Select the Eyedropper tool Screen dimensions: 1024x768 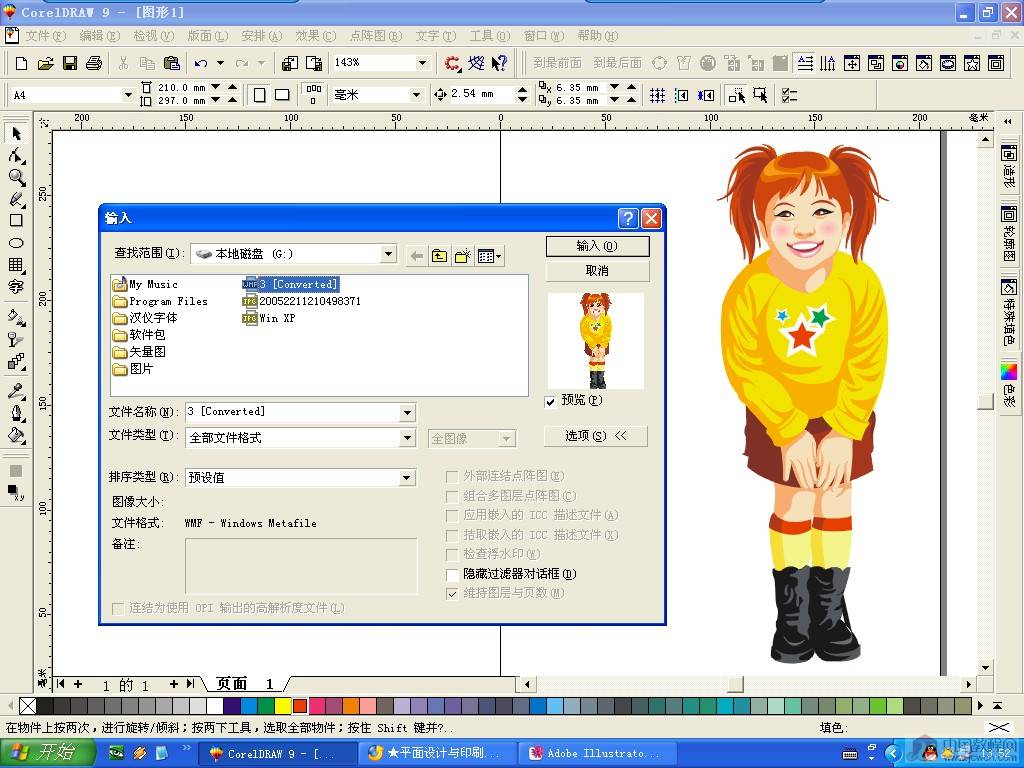16,391
